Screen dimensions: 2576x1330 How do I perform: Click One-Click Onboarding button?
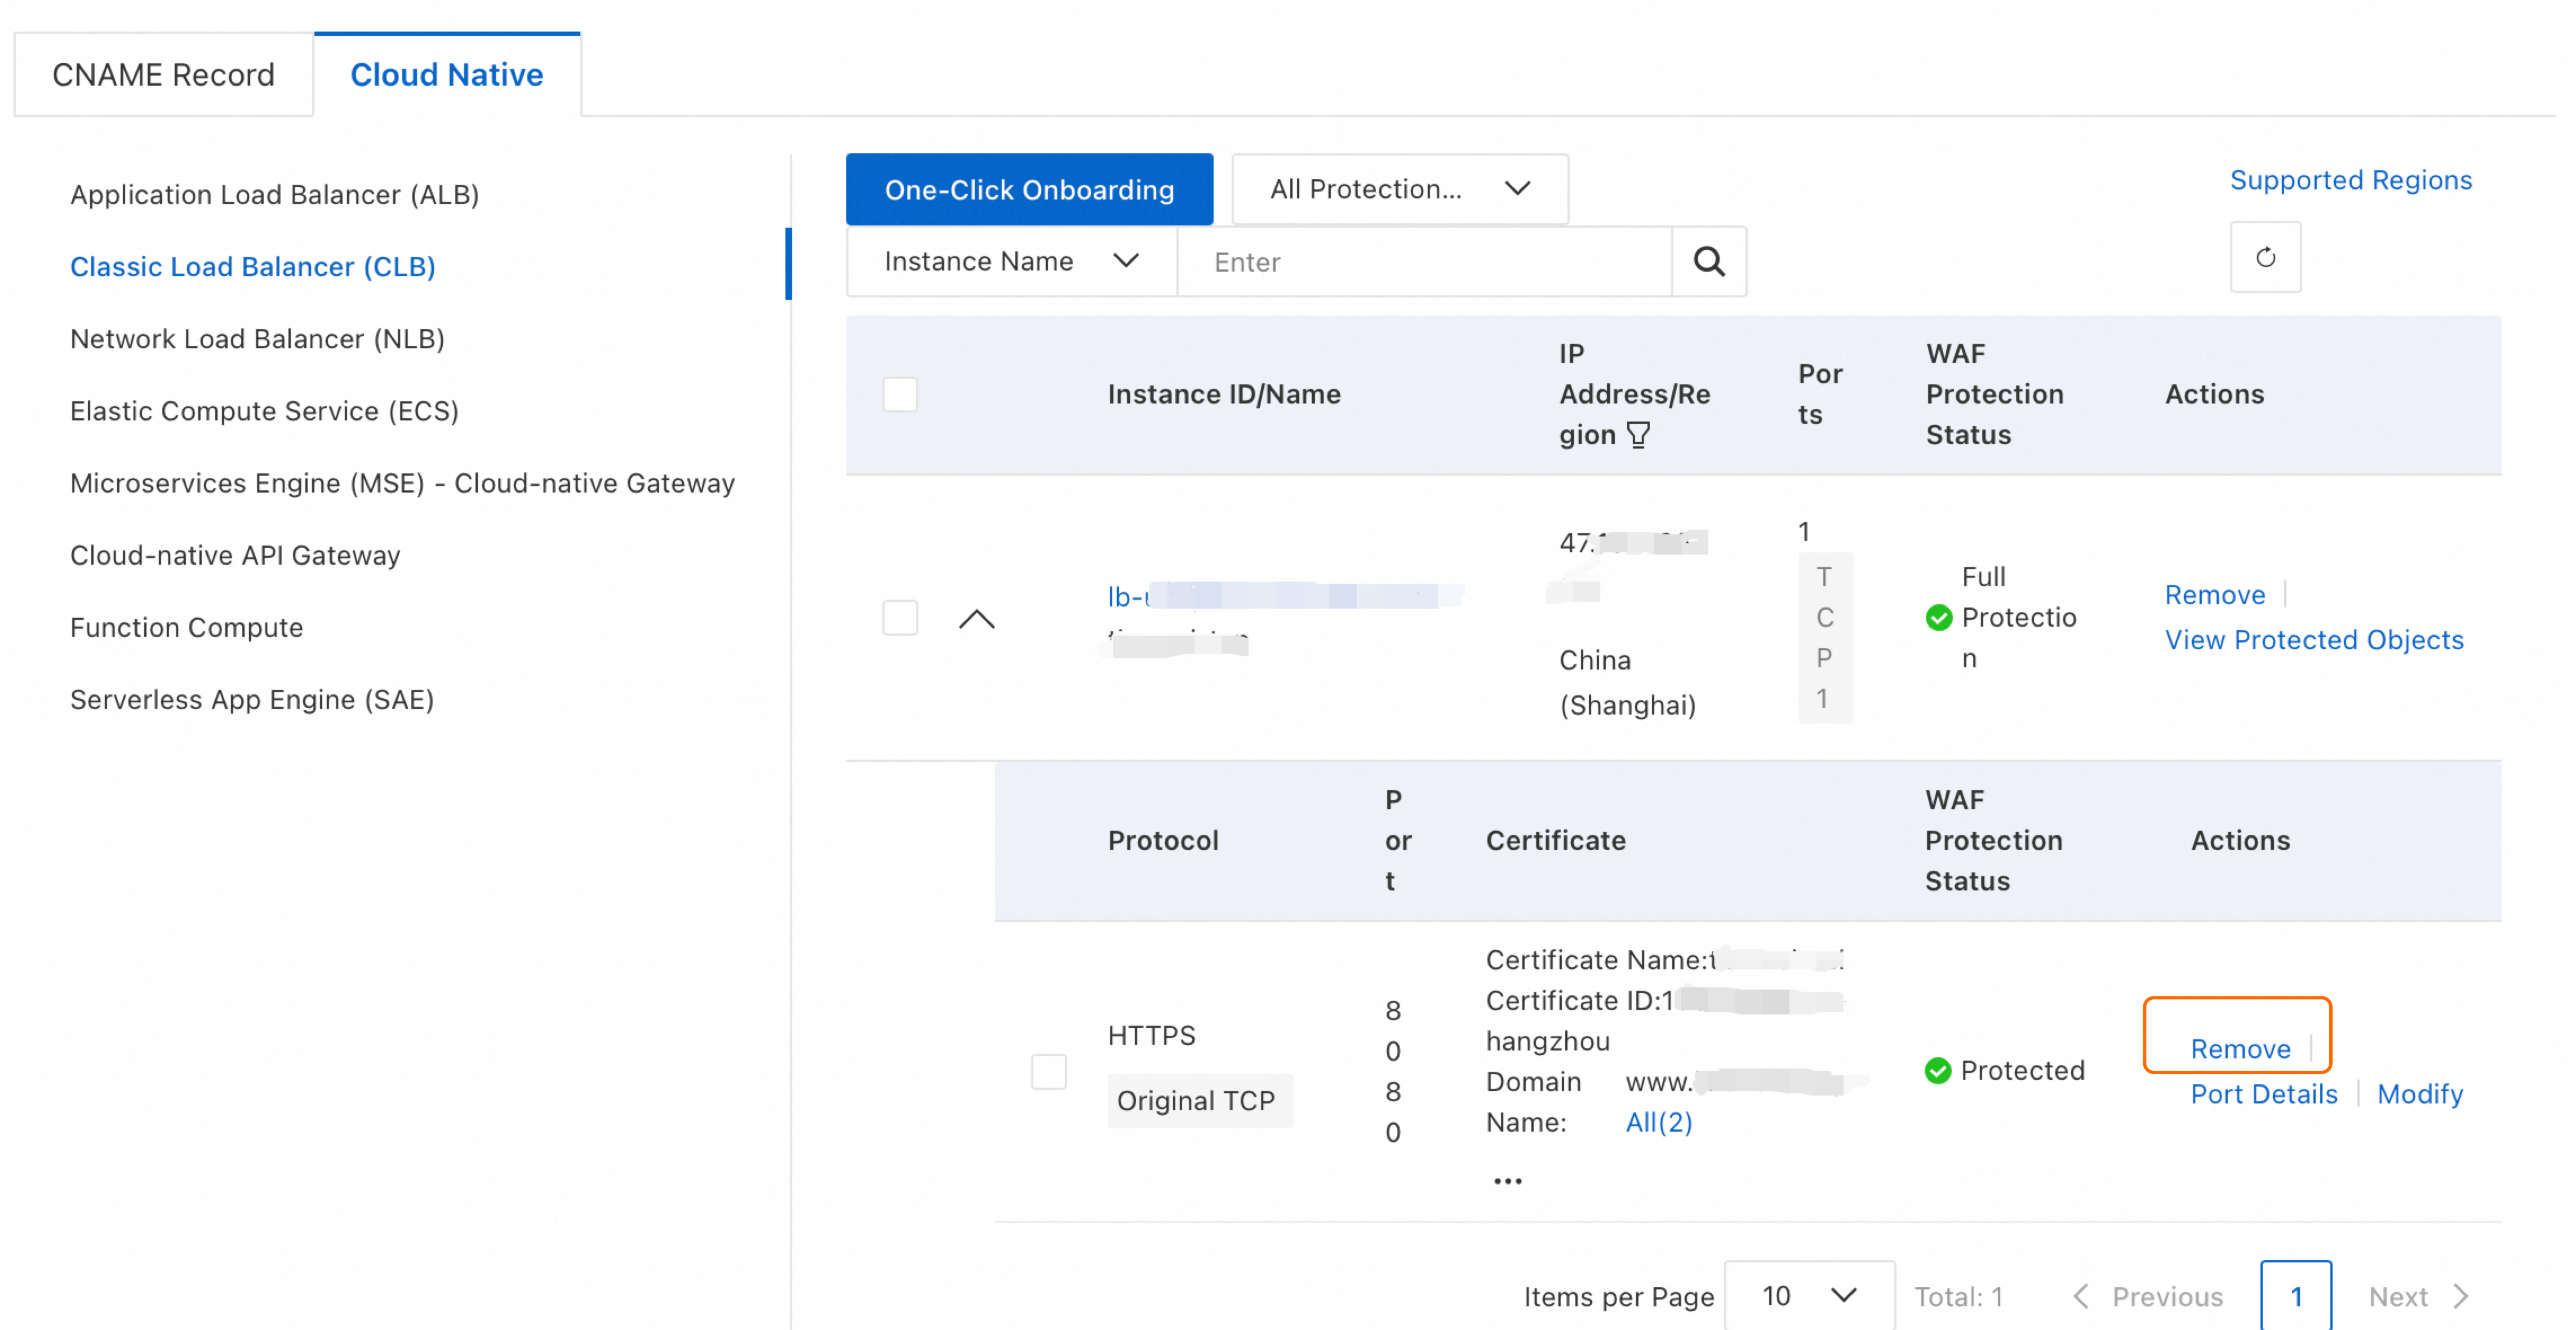(x=1029, y=189)
